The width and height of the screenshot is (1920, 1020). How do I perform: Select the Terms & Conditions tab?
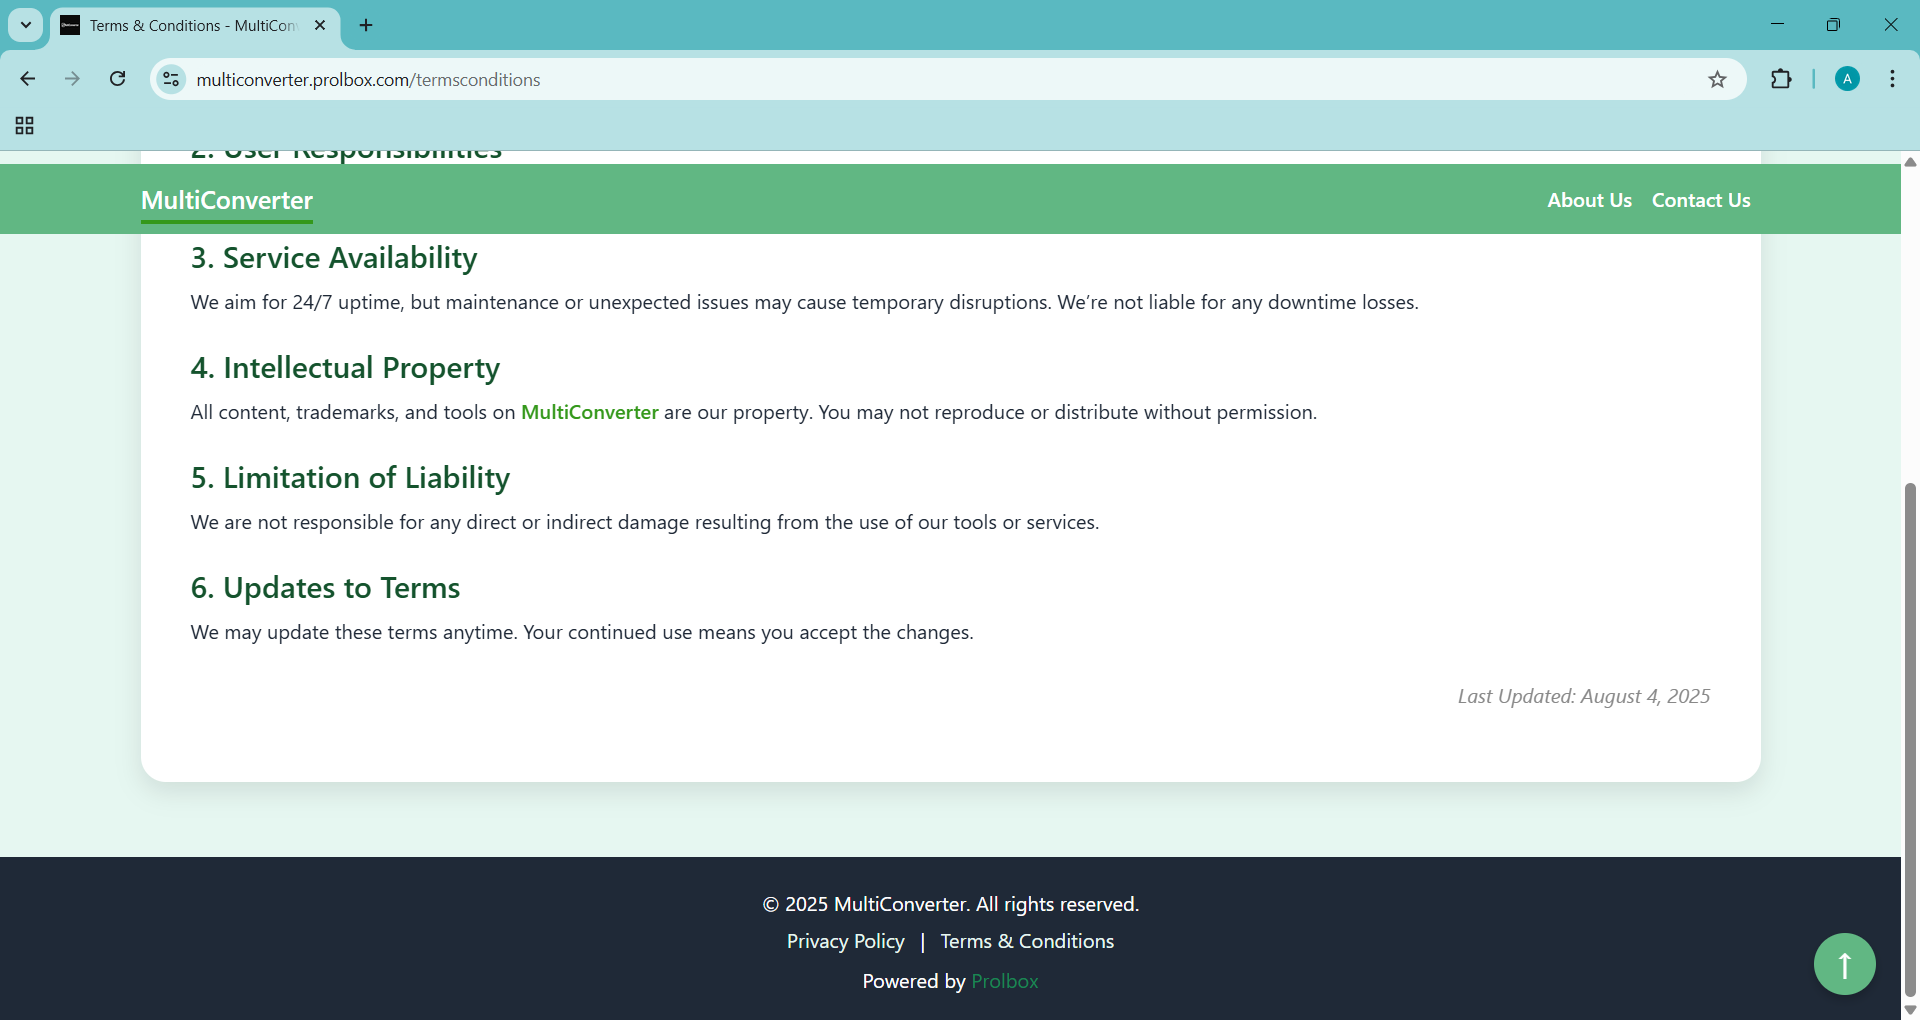(x=190, y=25)
